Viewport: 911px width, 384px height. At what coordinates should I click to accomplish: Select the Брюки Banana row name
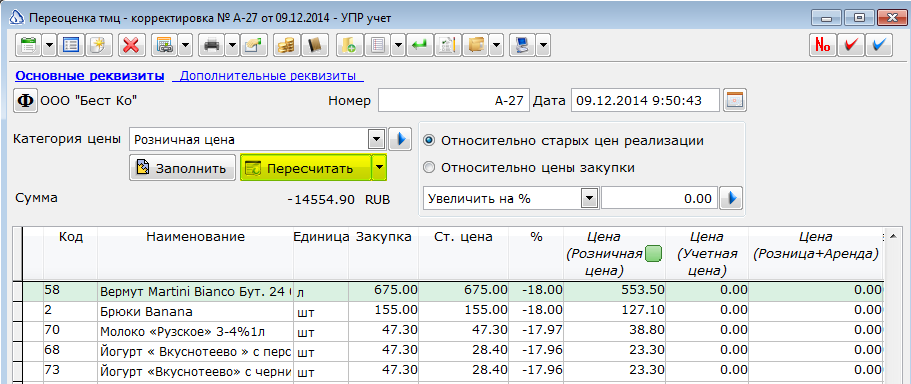coord(196,311)
